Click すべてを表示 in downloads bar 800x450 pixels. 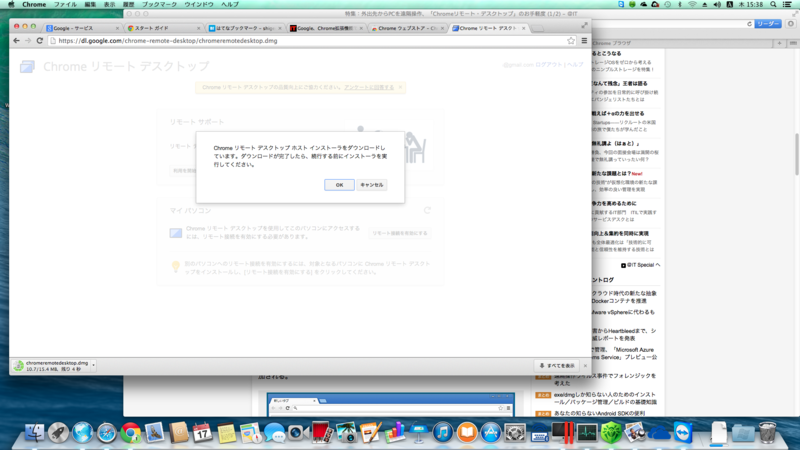click(557, 366)
